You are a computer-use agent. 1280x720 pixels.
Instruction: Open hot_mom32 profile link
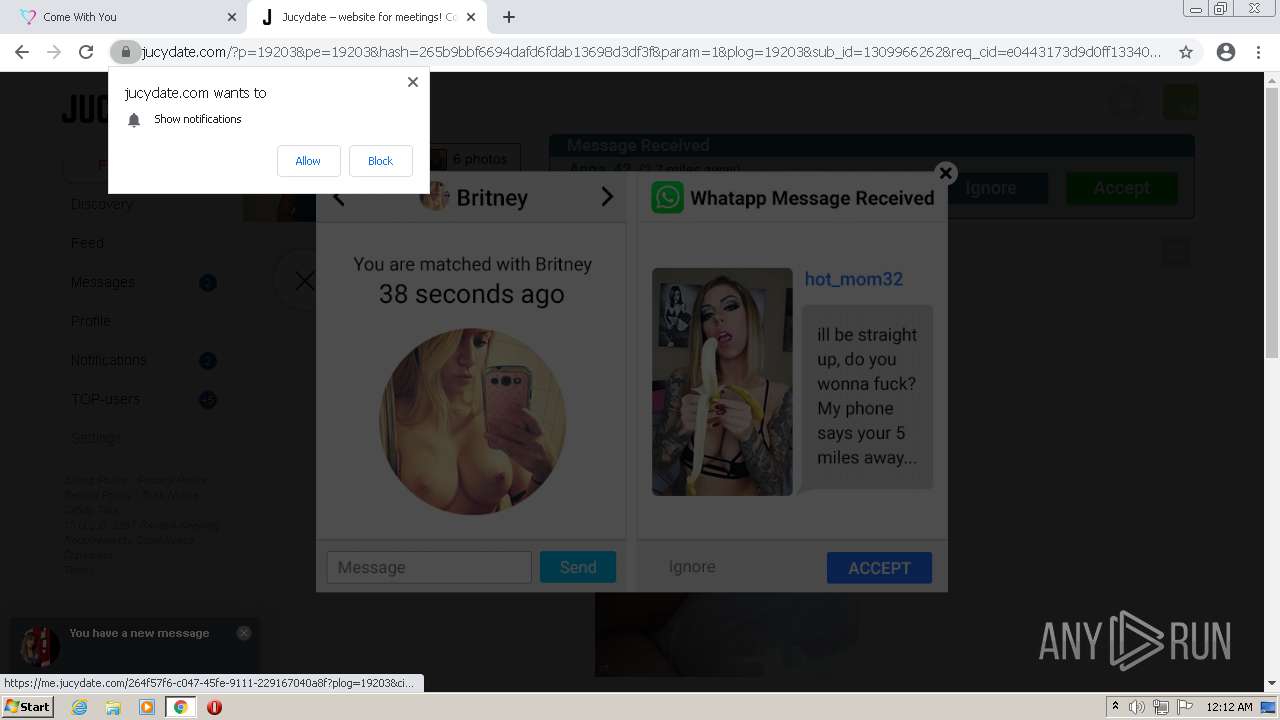854,279
